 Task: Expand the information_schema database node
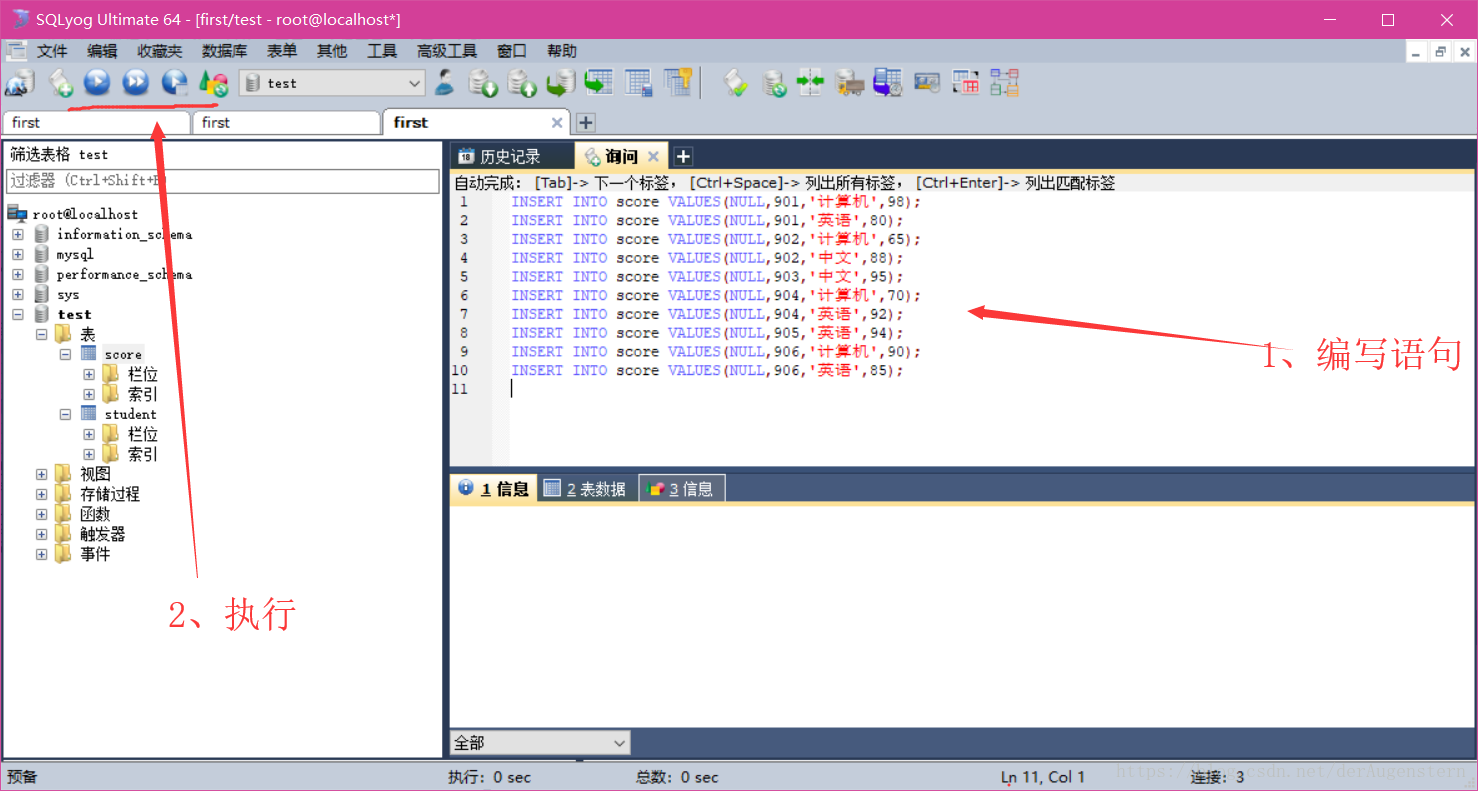18,234
